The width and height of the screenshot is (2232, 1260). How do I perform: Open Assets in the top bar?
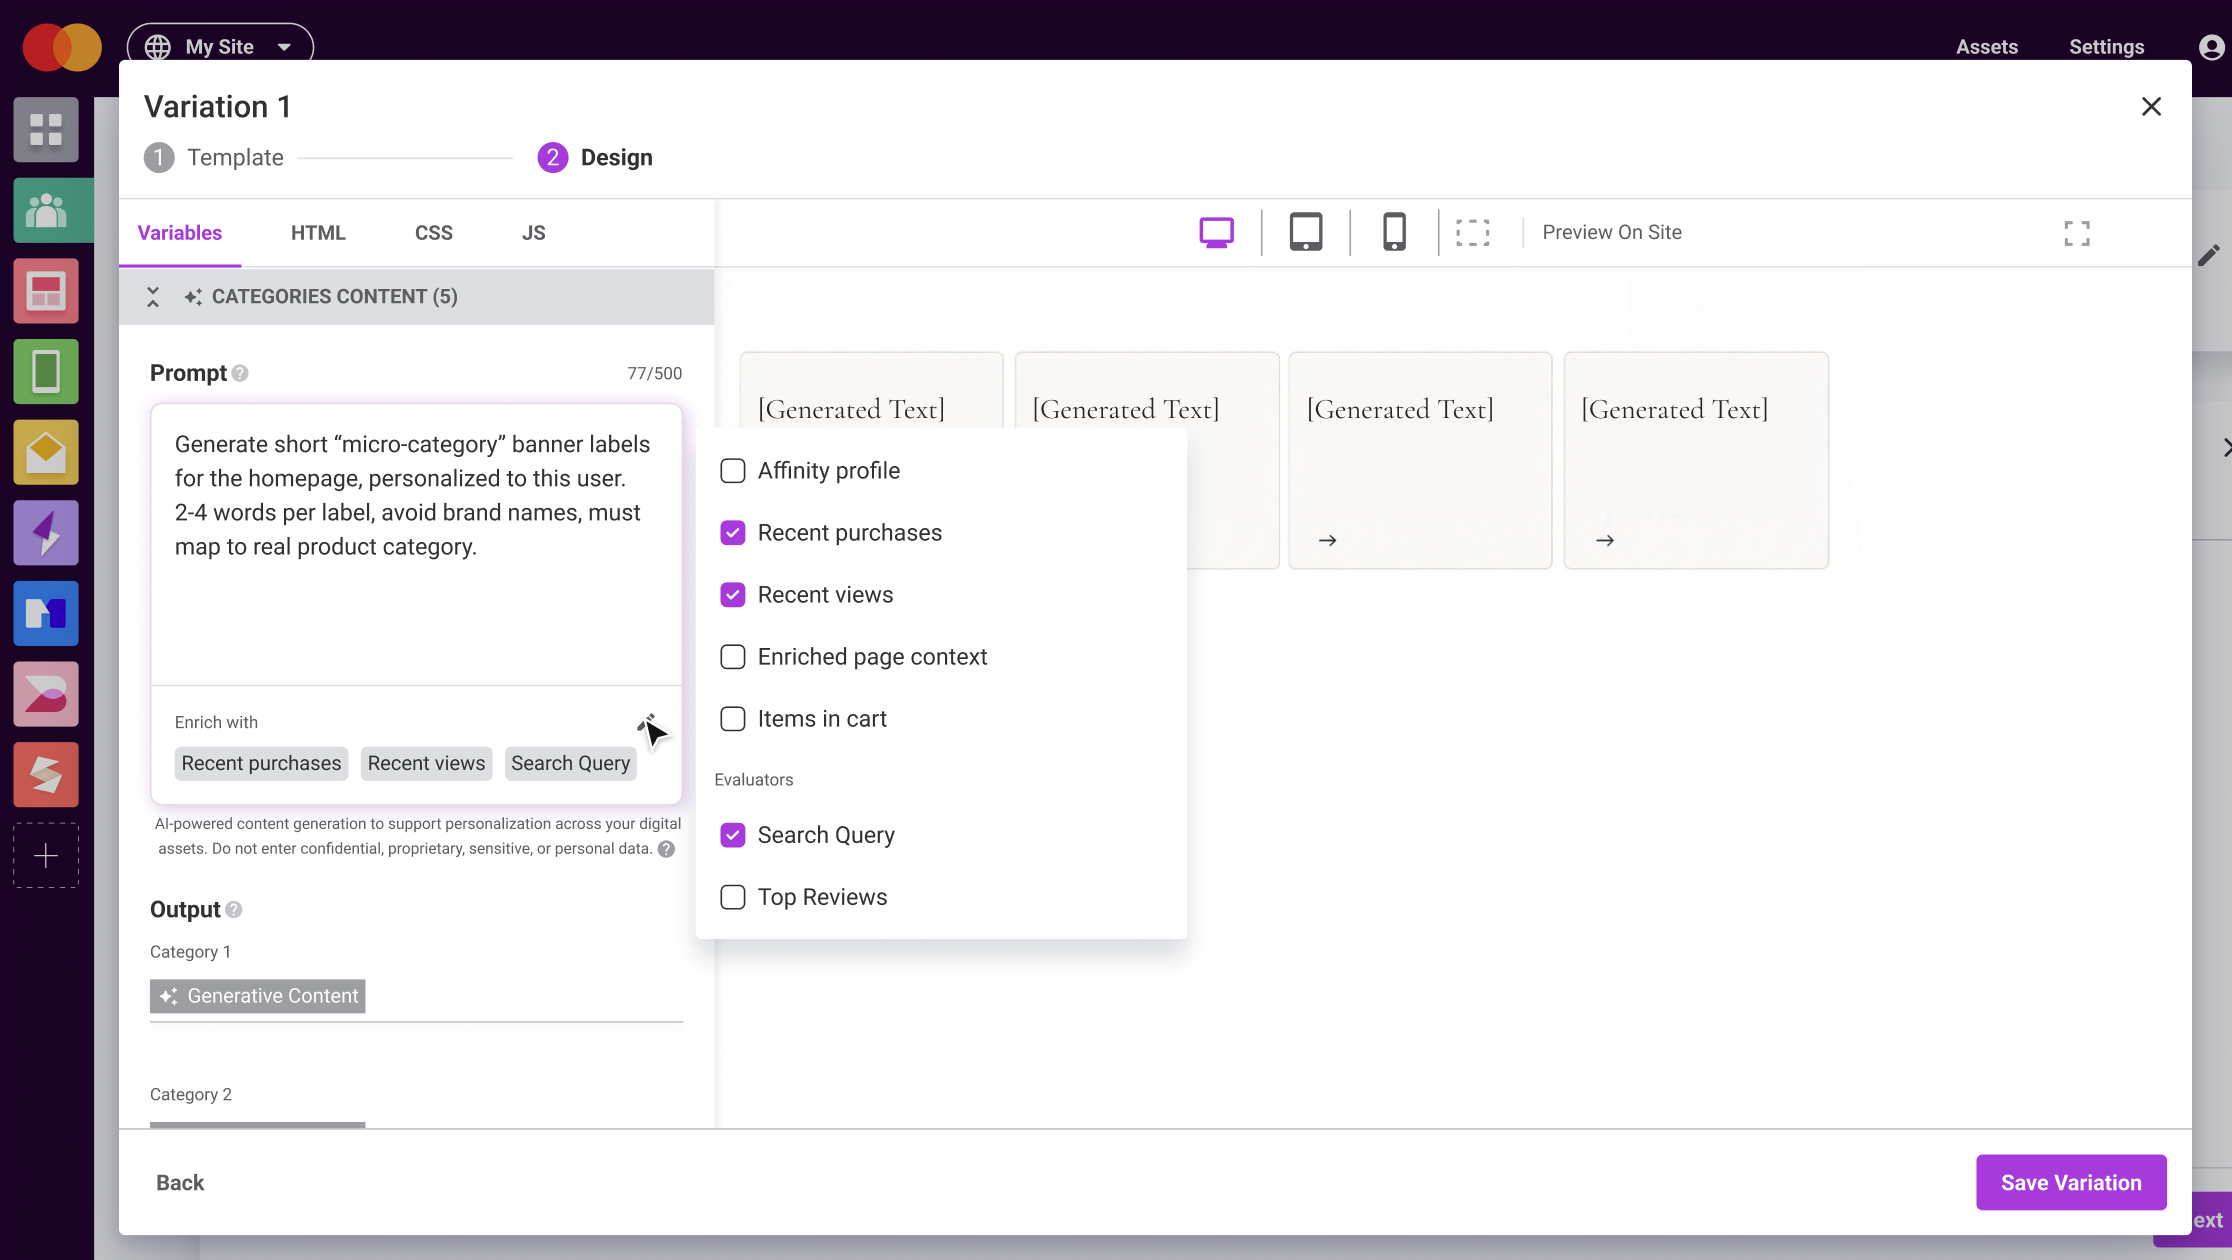pos(1987,47)
